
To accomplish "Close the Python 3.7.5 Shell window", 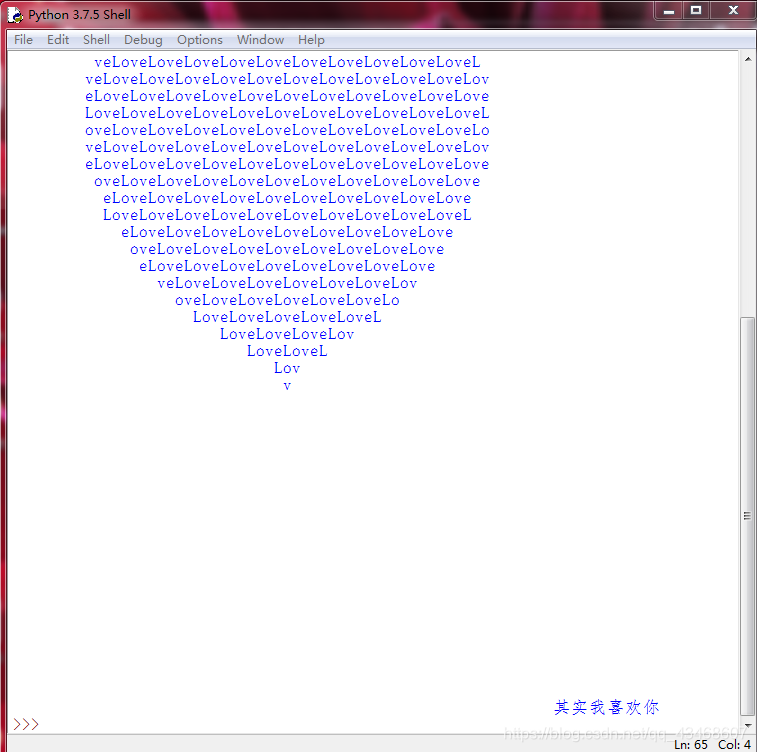I will pos(733,11).
